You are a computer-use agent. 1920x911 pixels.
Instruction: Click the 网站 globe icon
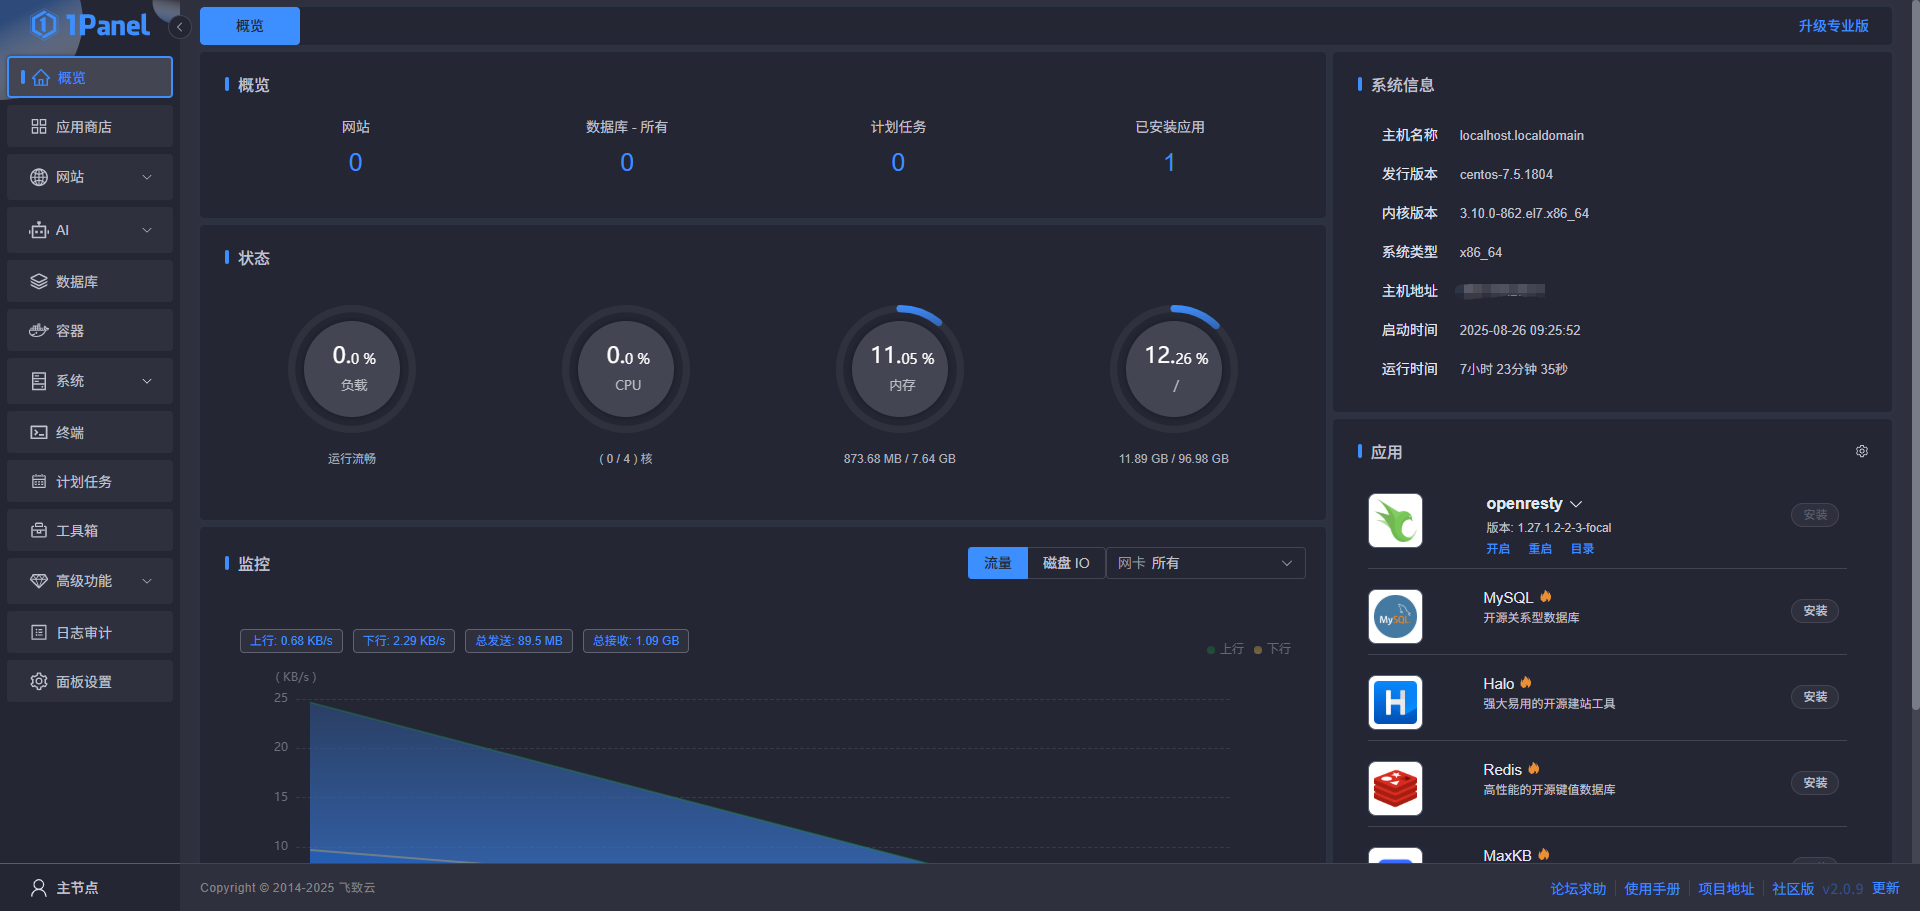[x=39, y=177]
